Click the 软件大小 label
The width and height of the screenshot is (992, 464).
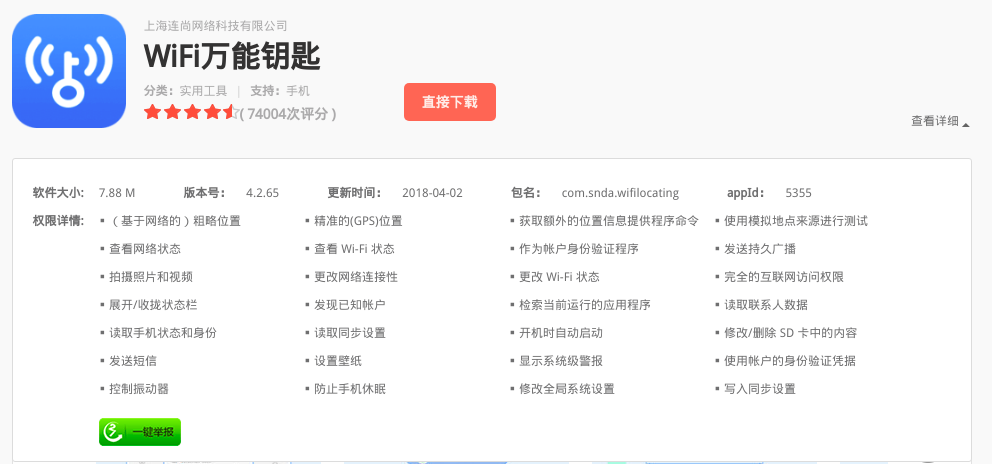pyautogui.click(x=58, y=193)
